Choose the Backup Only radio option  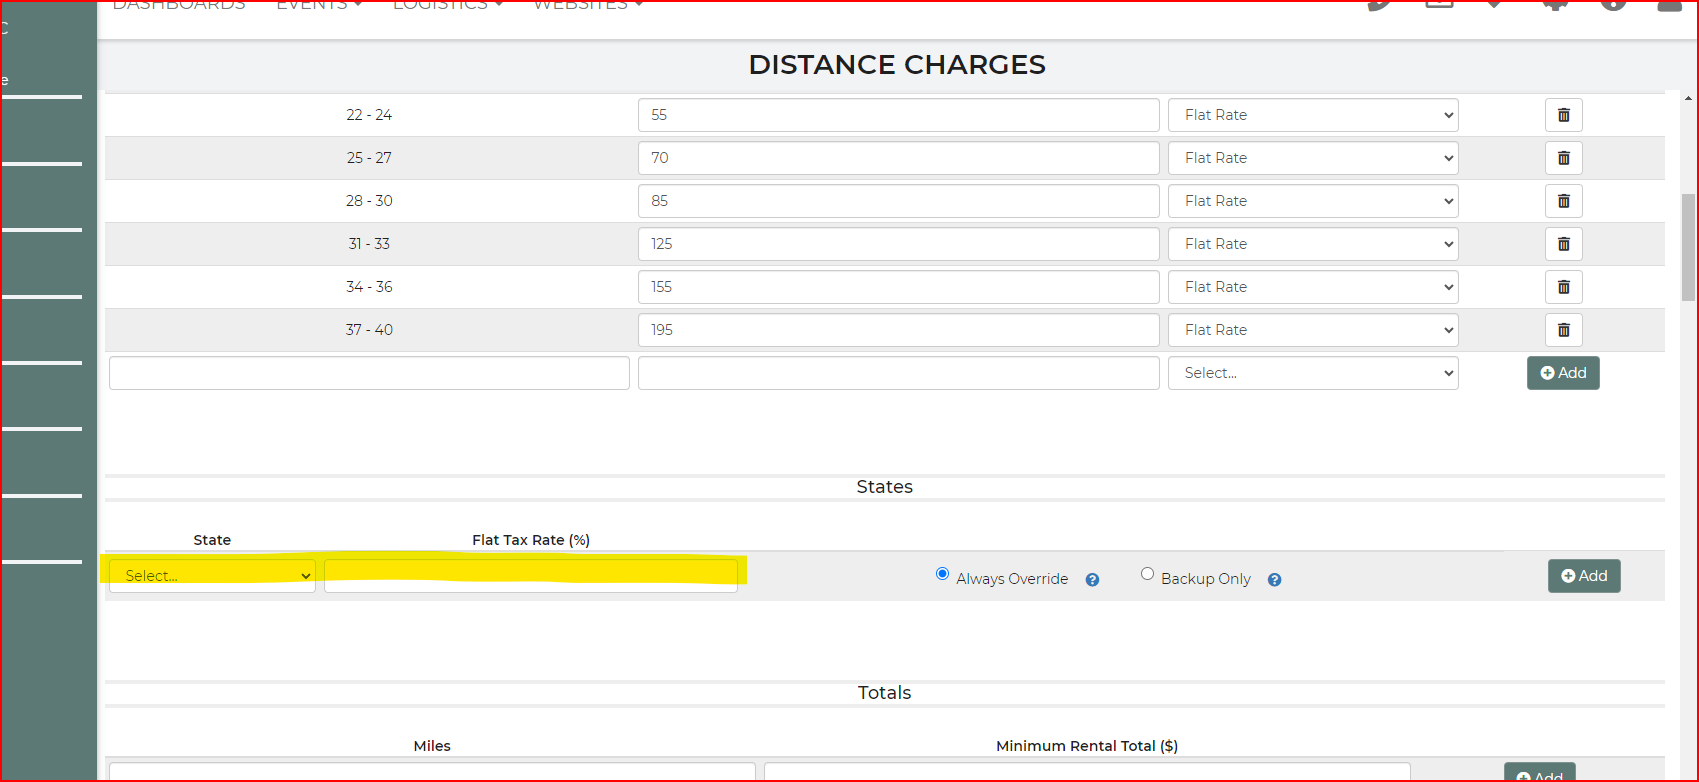click(1147, 574)
